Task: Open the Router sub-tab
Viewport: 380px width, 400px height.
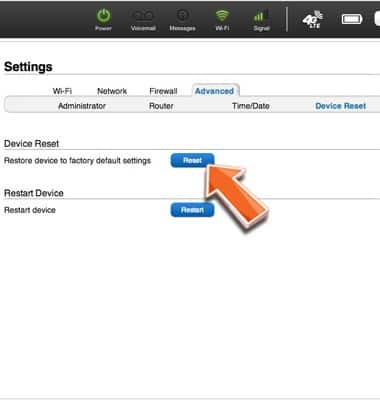Action: coord(161,106)
